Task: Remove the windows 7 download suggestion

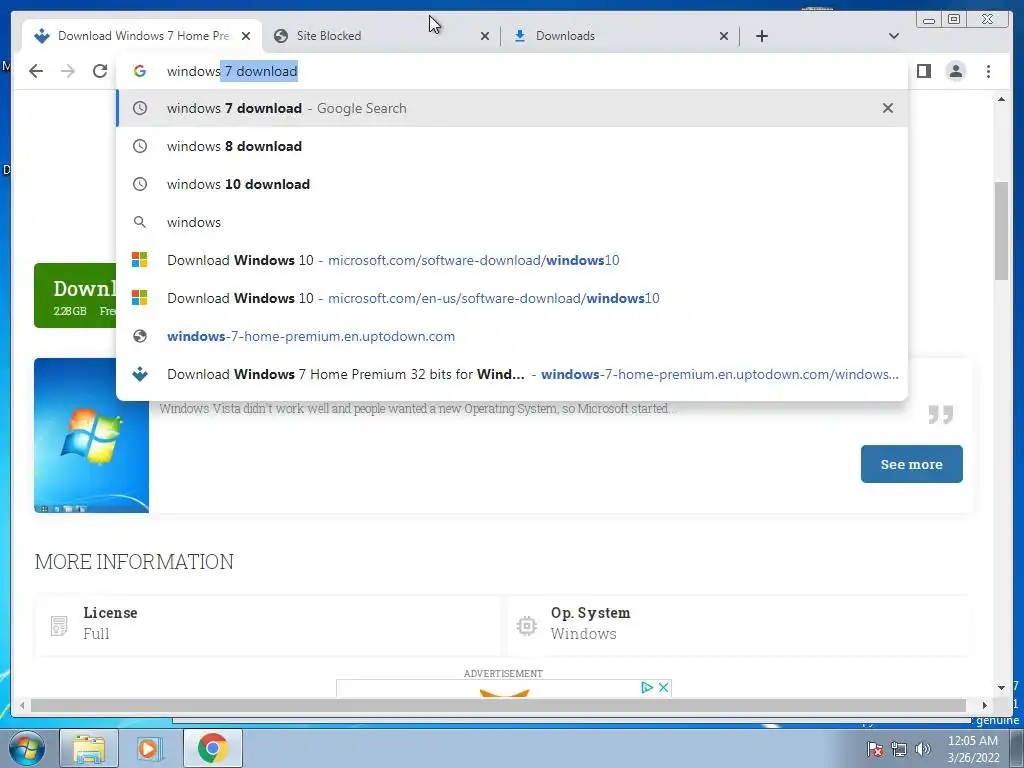Action: click(x=888, y=108)
